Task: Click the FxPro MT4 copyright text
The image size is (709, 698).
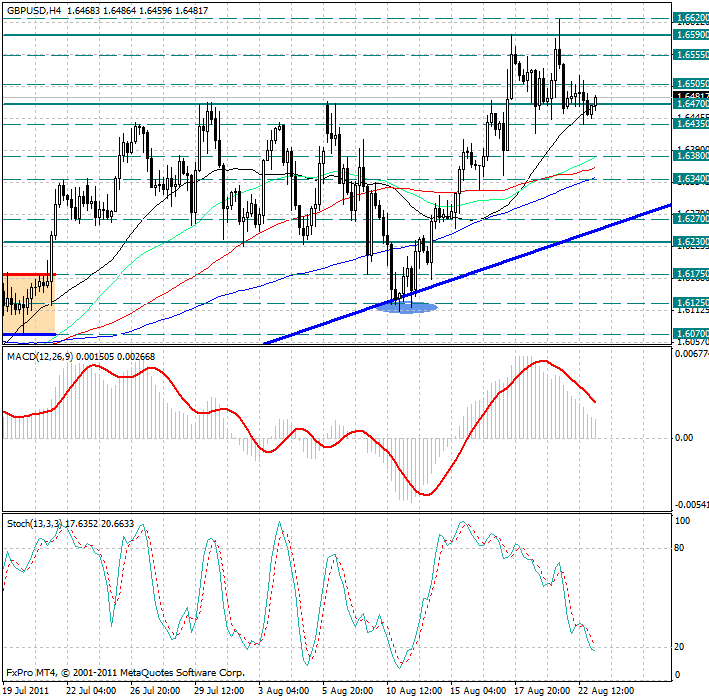Action: [x=125, y=673]
